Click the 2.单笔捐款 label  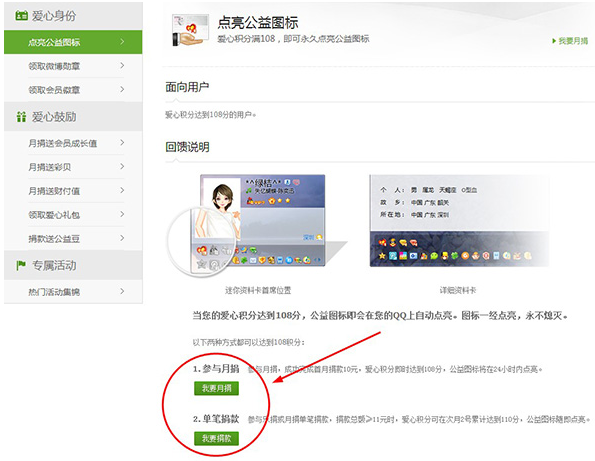coord(216,419)
